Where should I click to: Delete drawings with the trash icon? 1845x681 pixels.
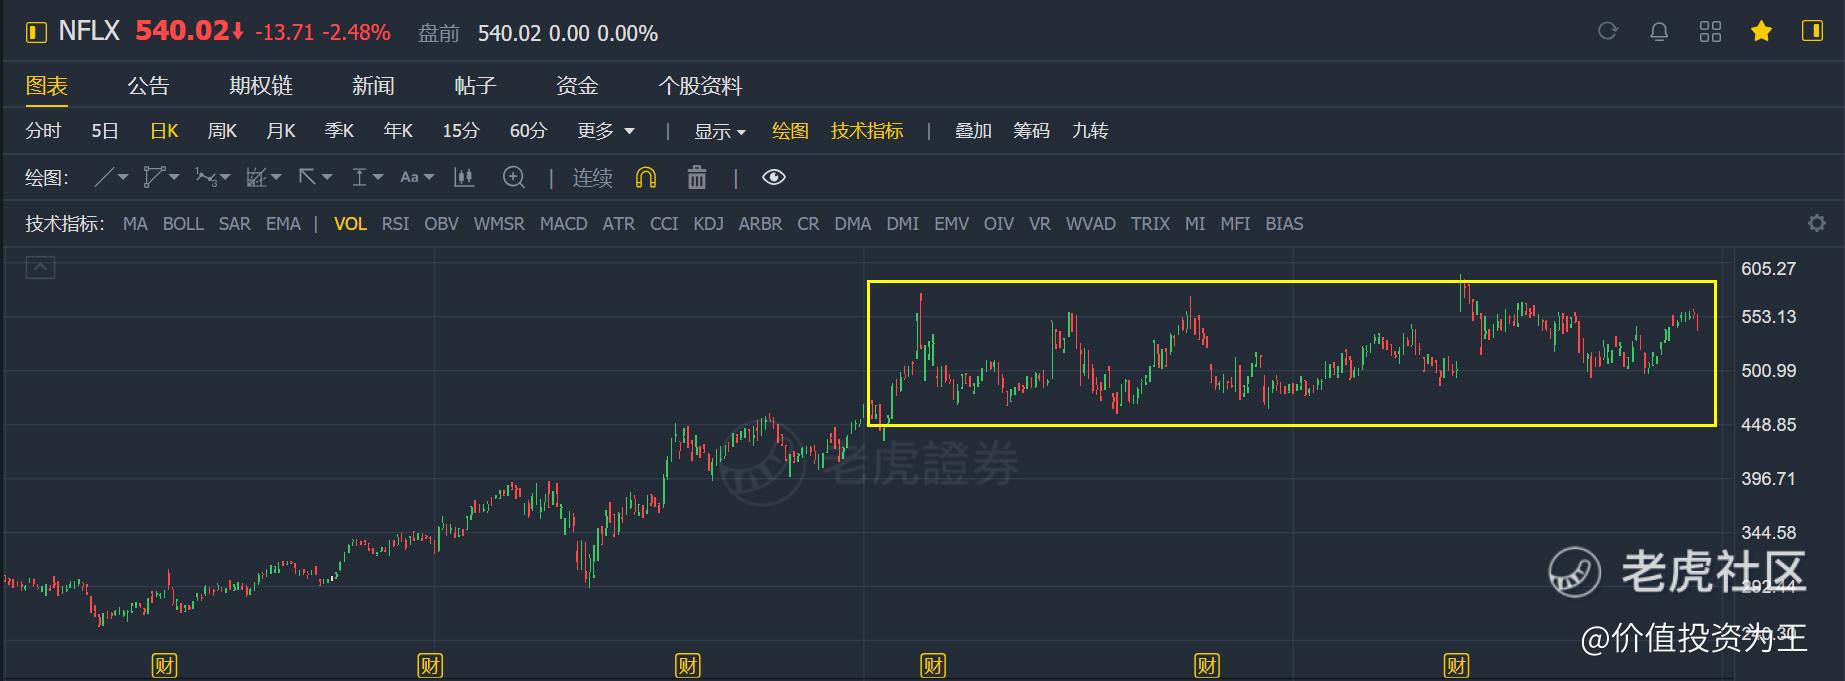coord(697,178)
